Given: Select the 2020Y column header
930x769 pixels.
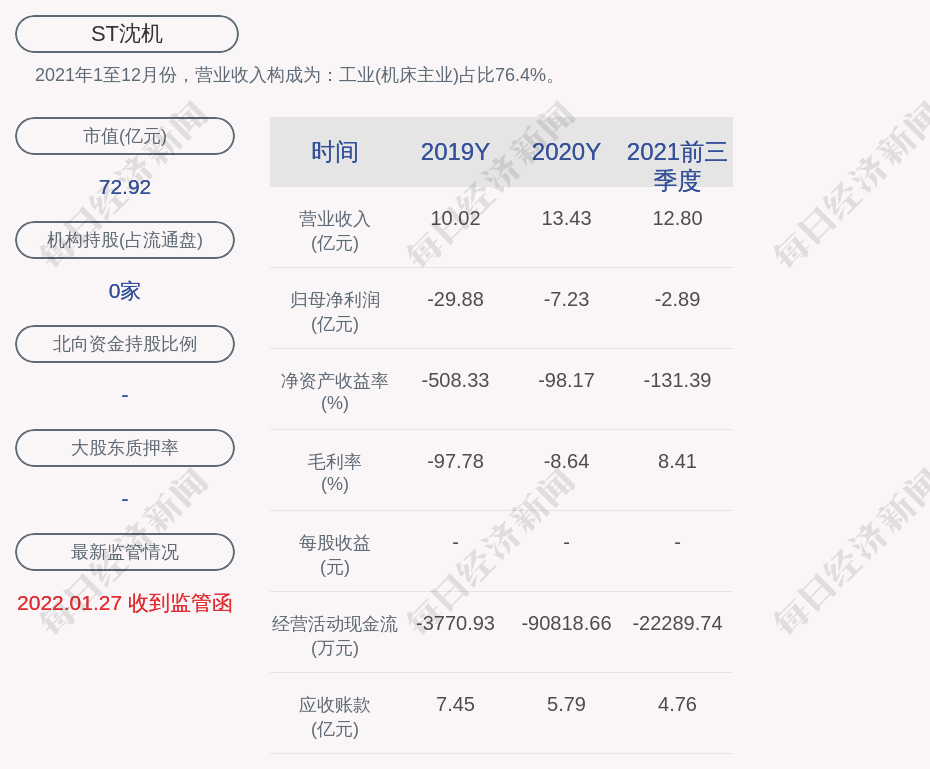Looking at the screenshot, I should click(566, 152).
